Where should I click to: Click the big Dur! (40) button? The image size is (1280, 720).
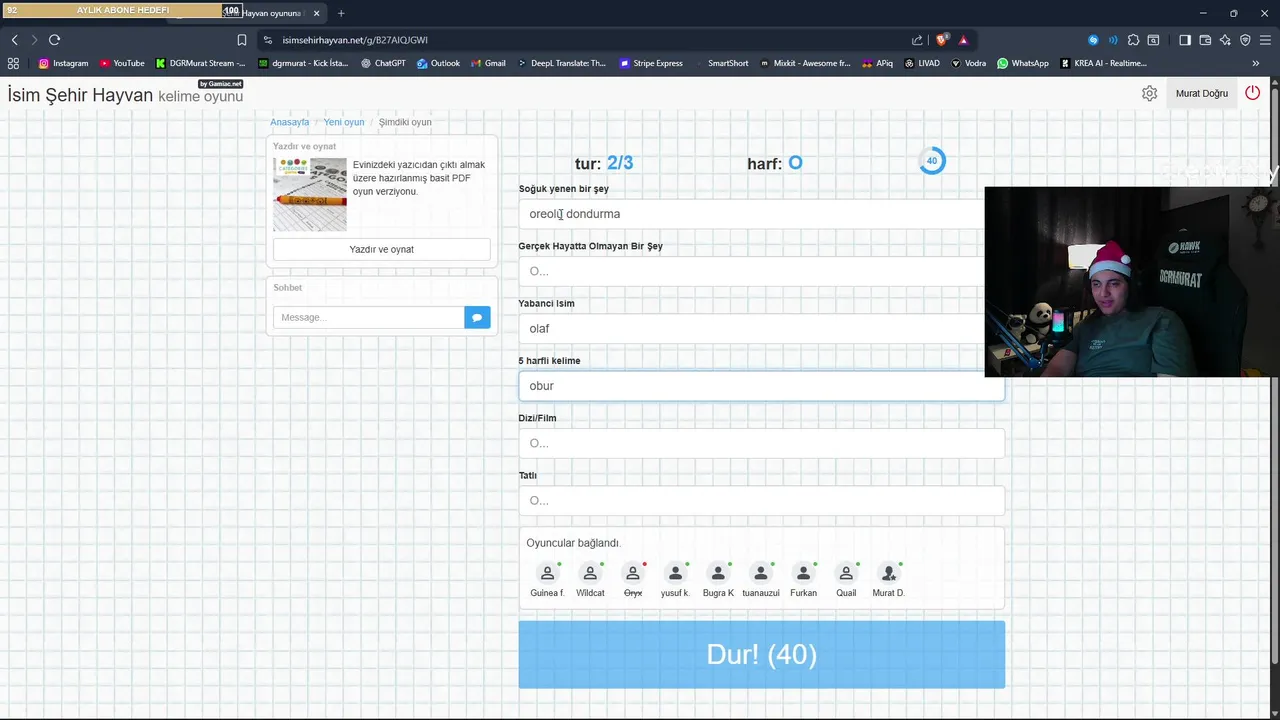point(762,654)
